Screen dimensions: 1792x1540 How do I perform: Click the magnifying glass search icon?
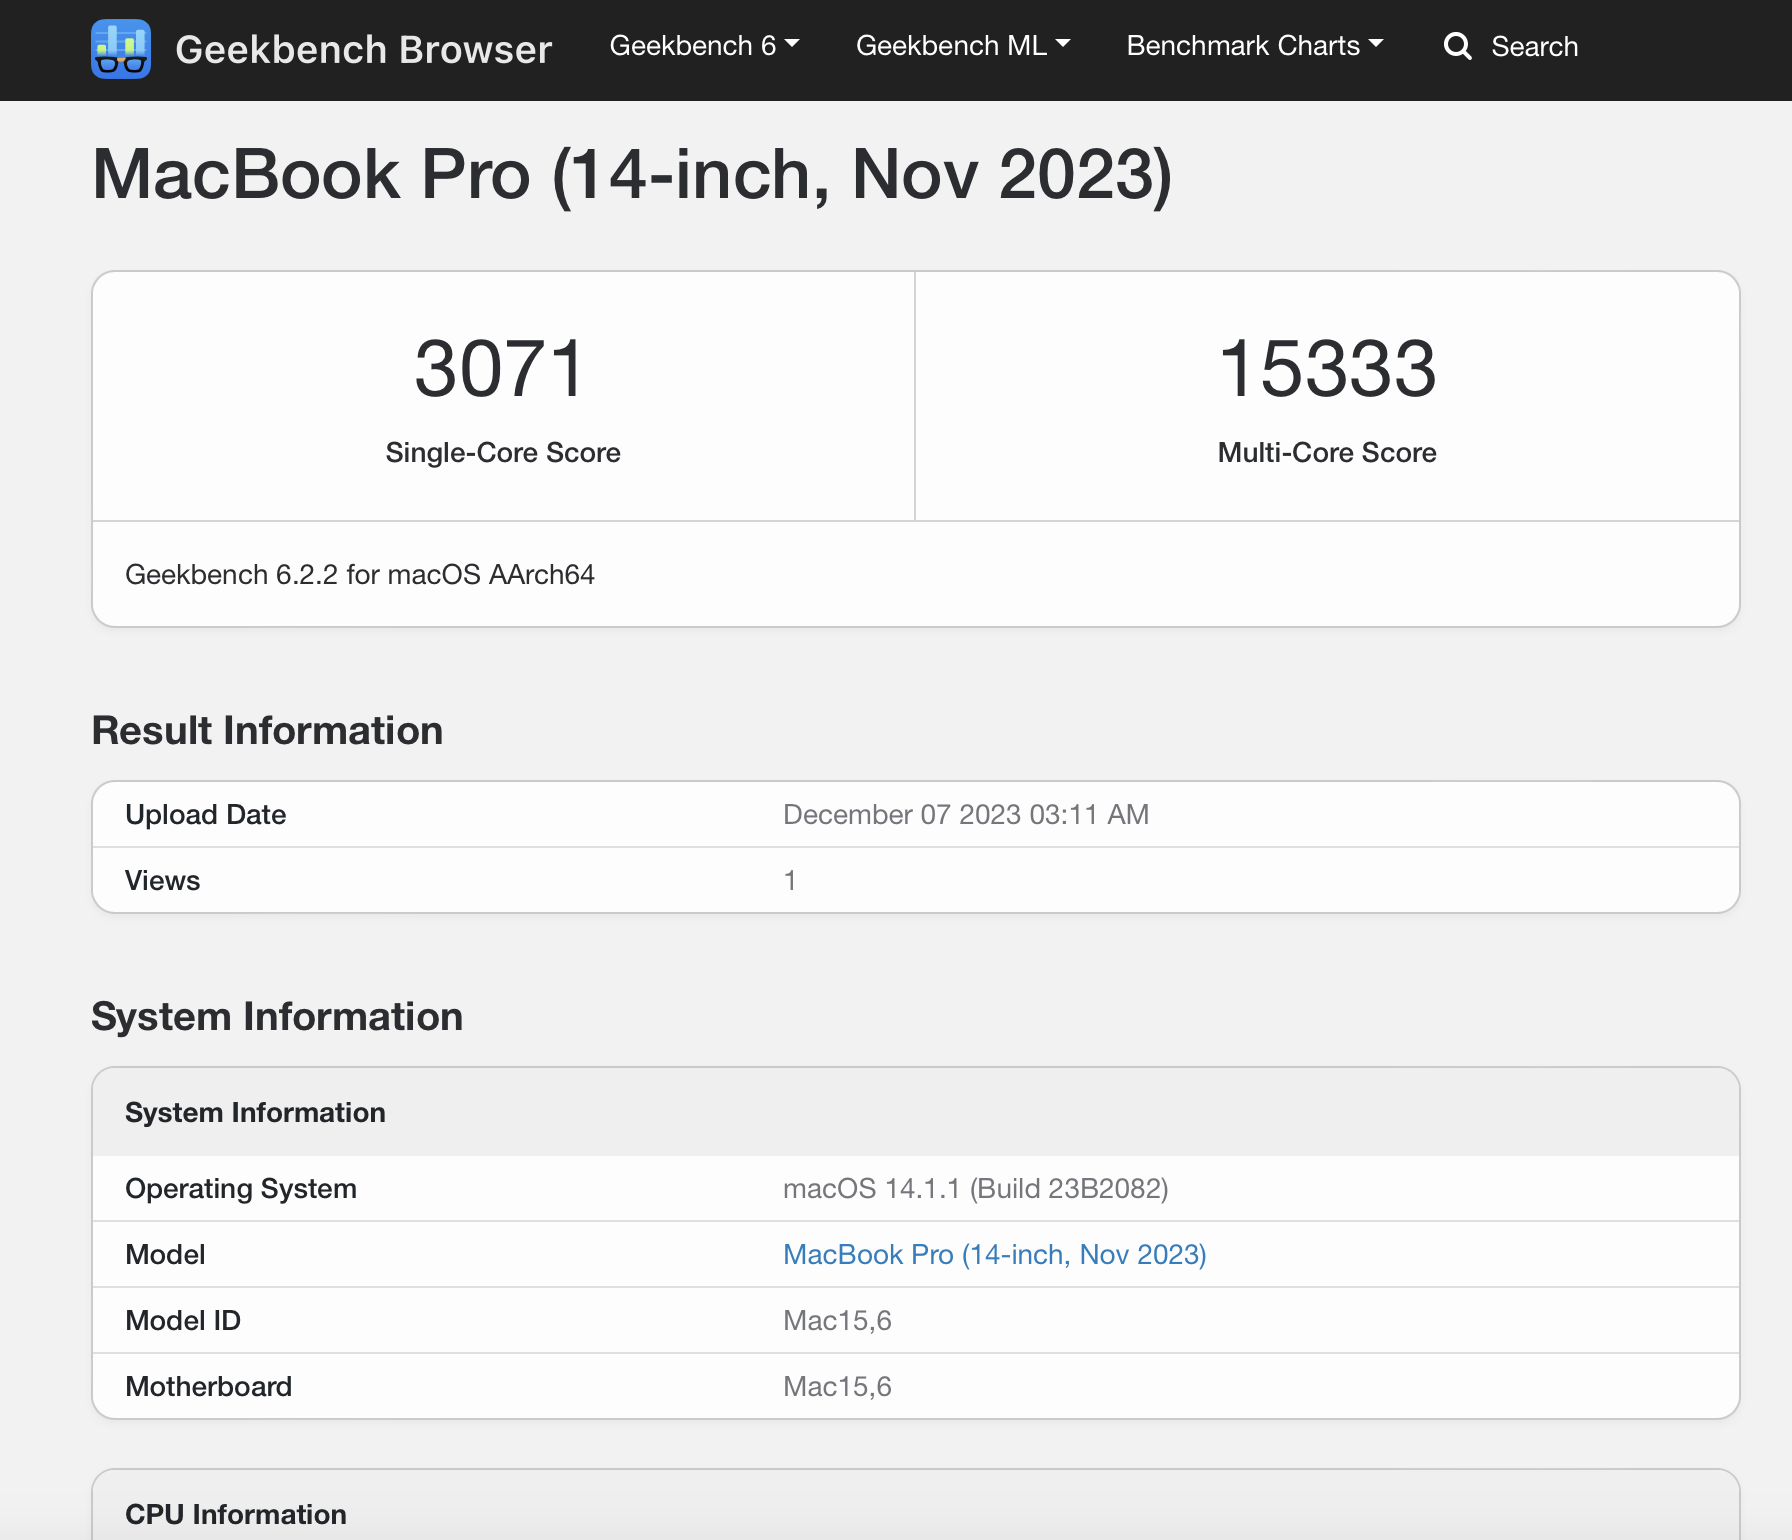pos(1458,46)
